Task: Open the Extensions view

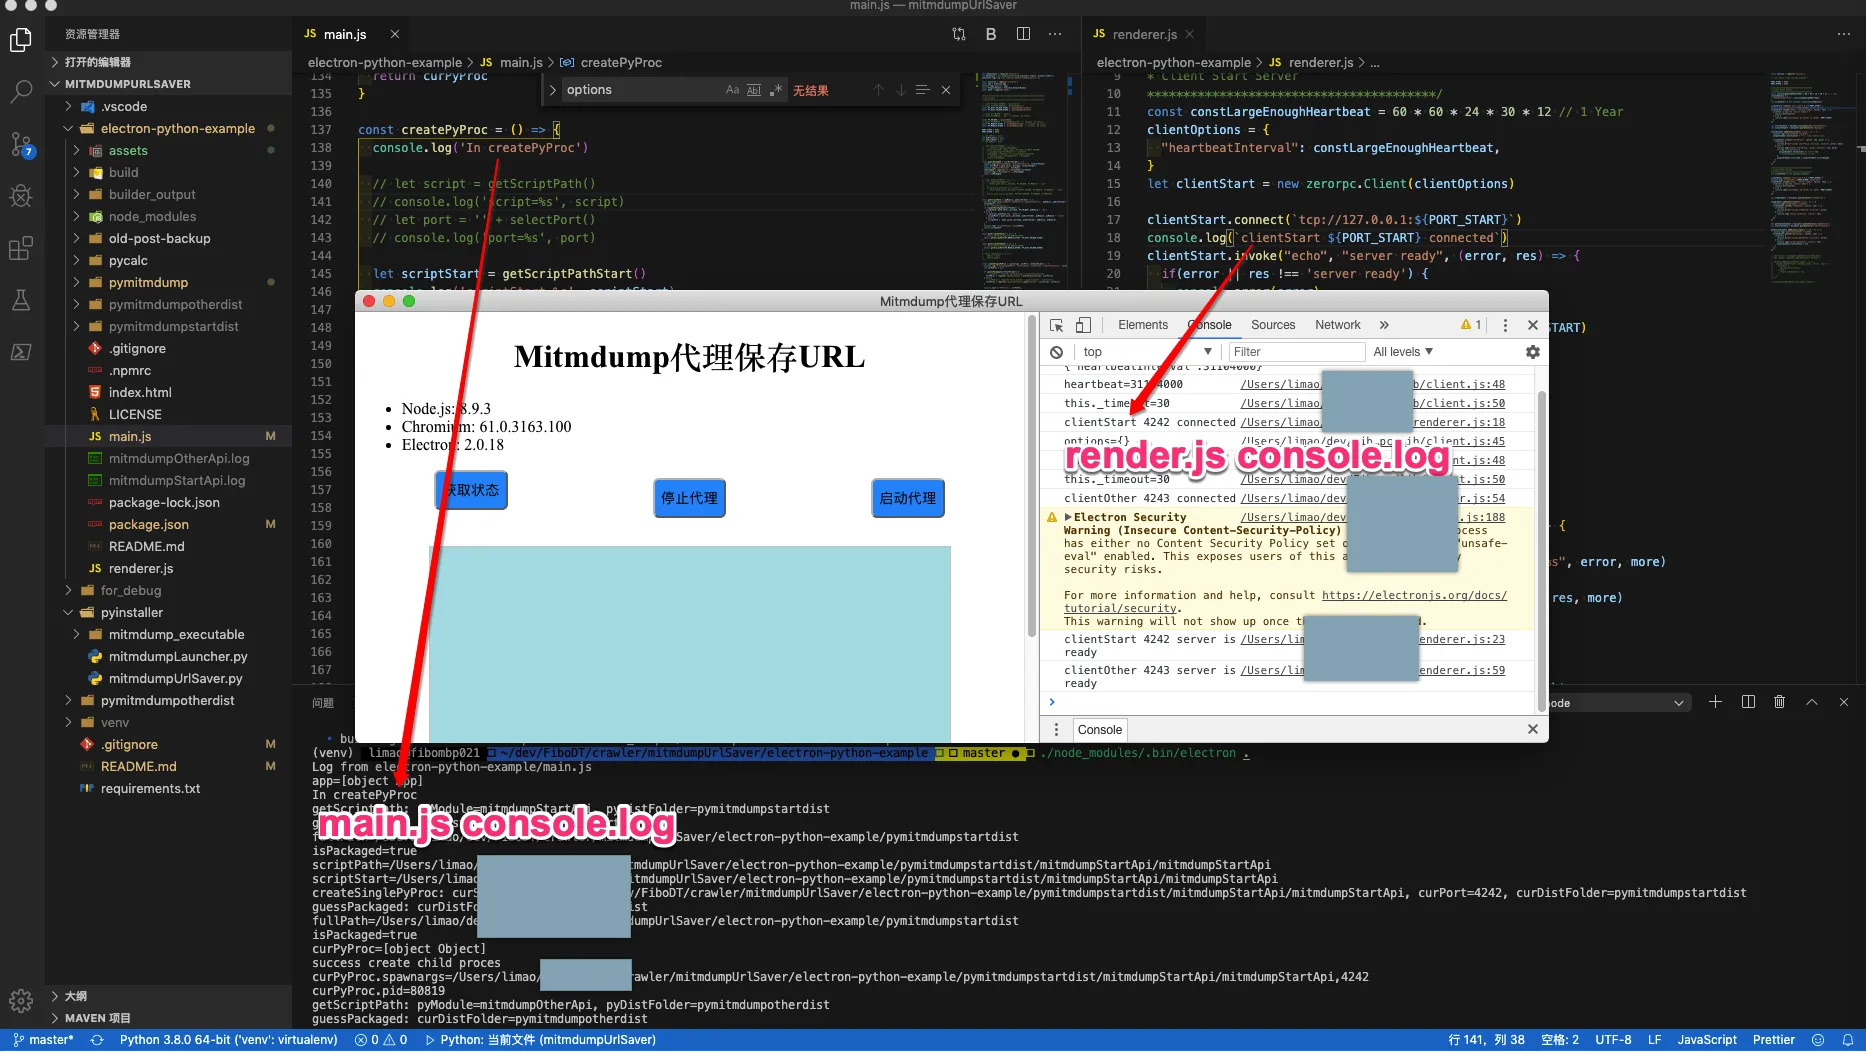Action: (x=21, y=248)
